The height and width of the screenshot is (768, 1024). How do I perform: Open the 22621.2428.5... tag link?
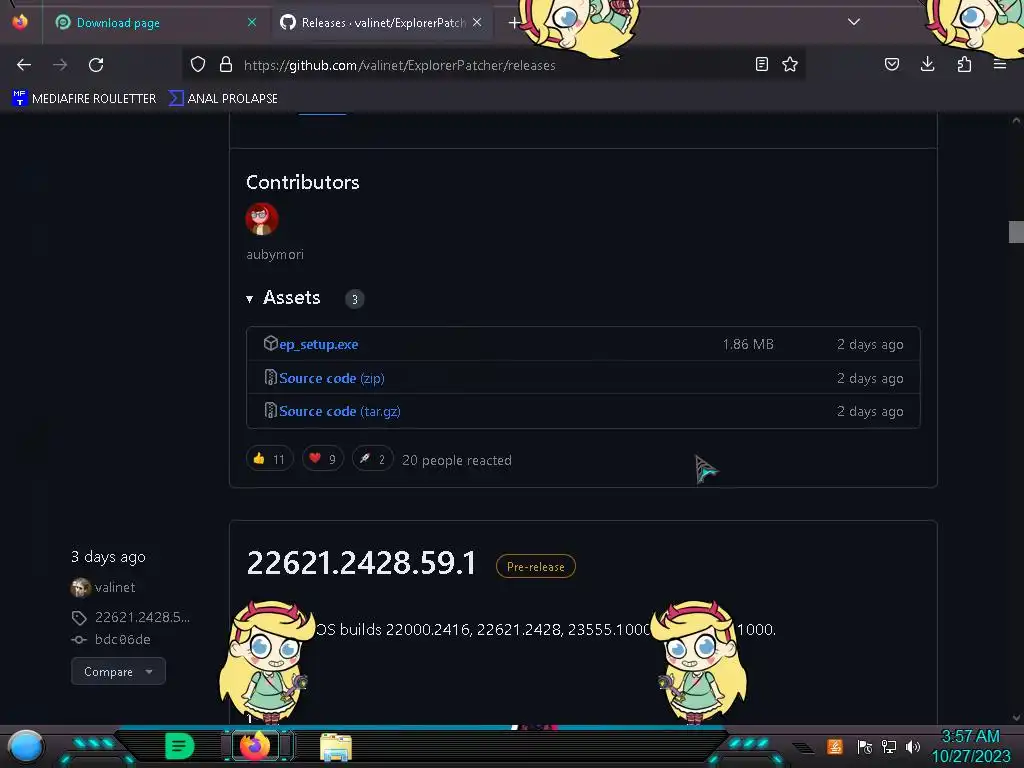(x=142, y=617)
